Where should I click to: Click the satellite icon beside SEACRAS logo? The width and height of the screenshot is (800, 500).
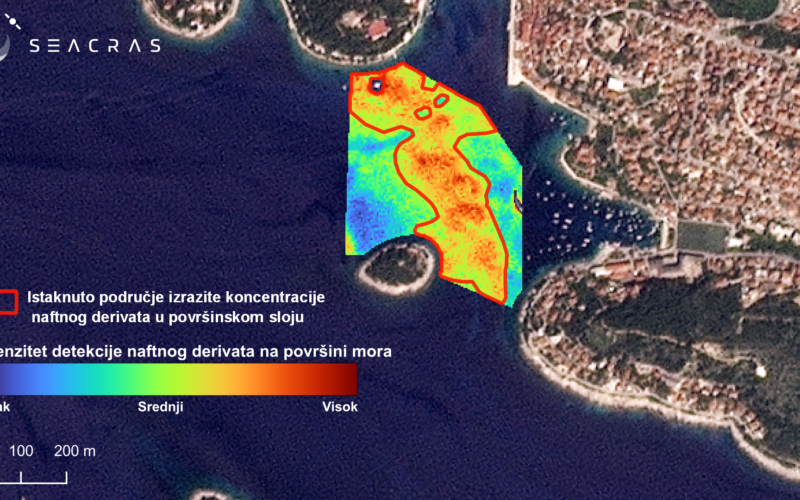[5, 42]
